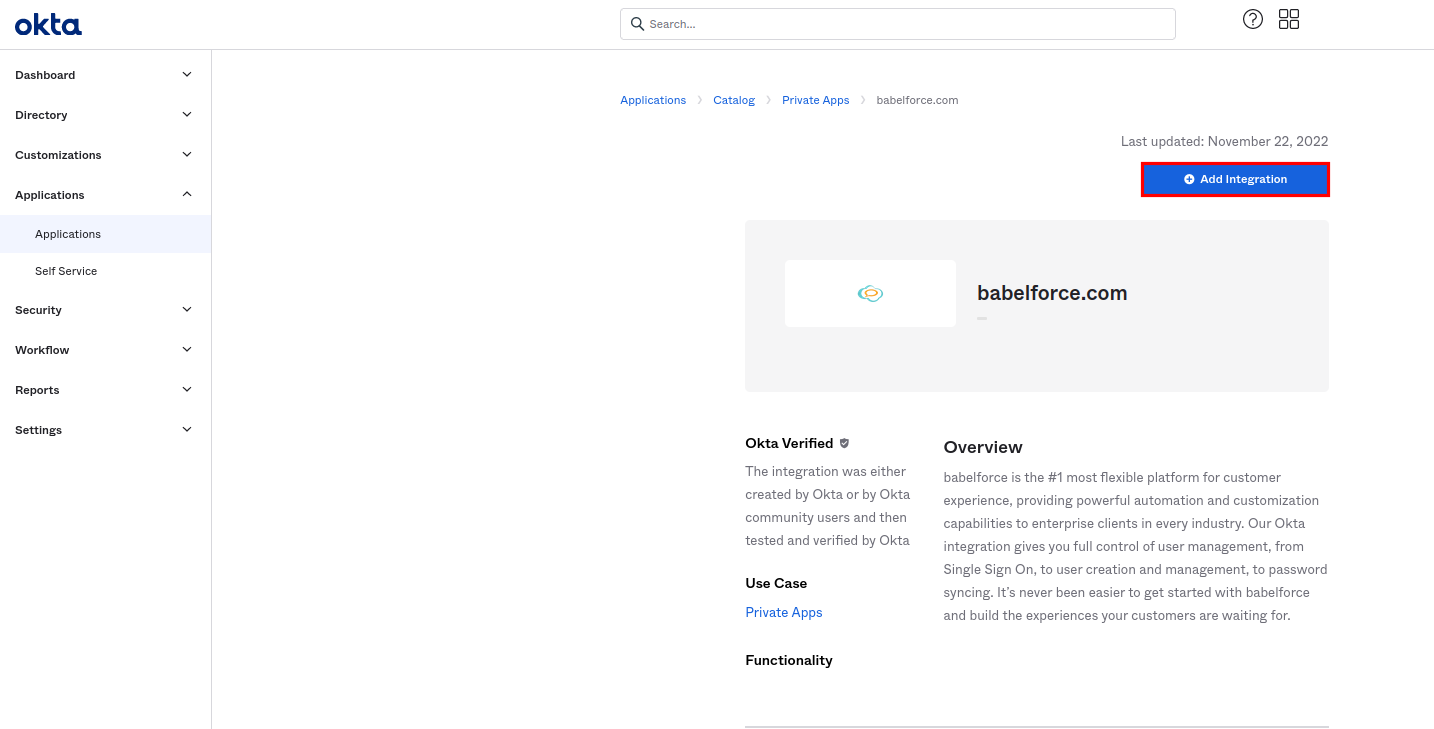Collapse the Applications menu chevron
Screen dimensions: 1434x729
pos(187,195)
